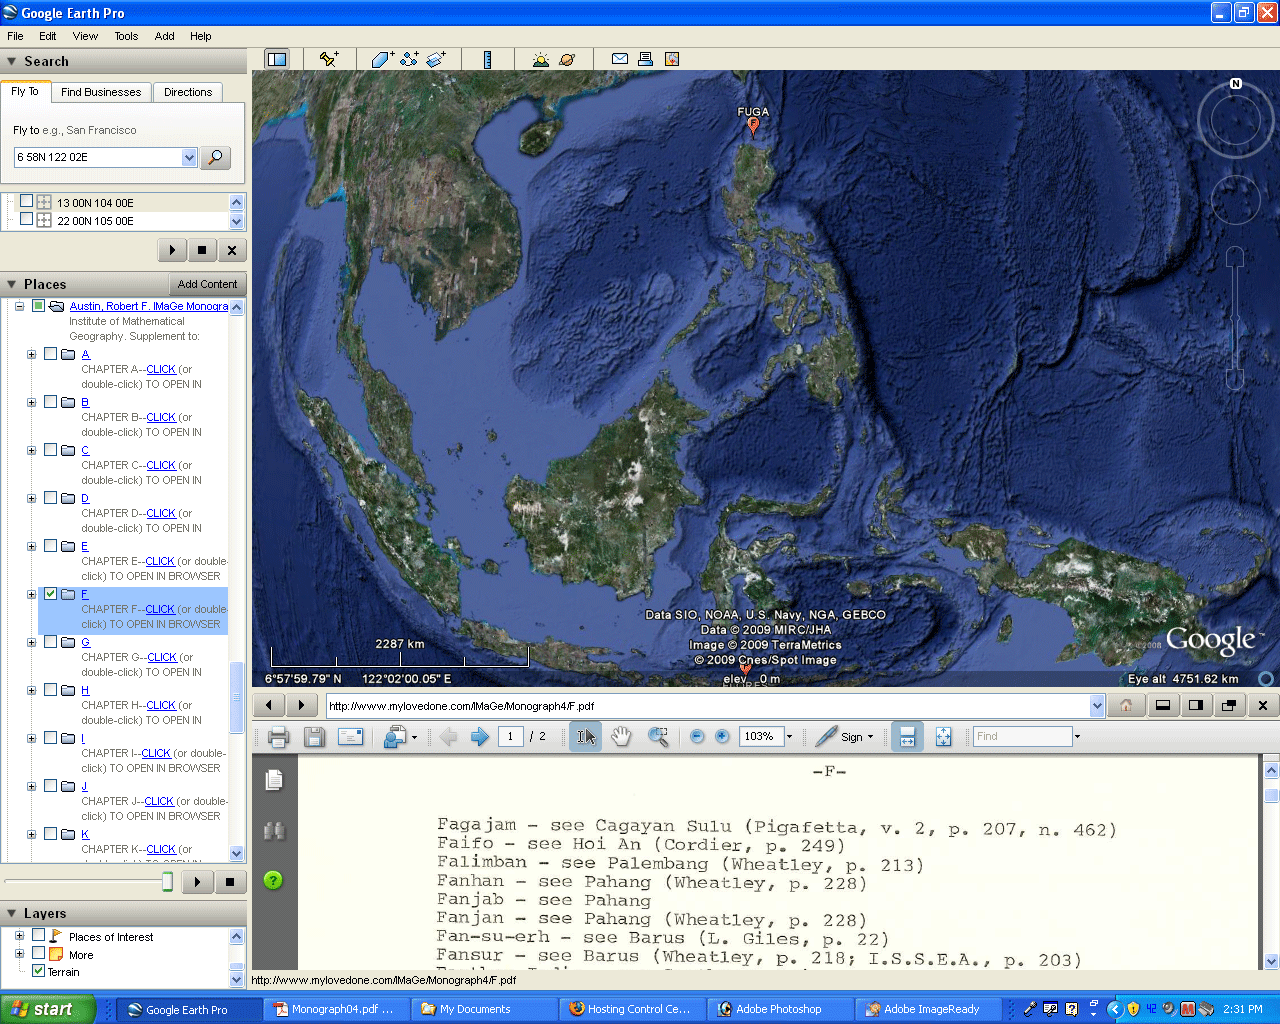
Task: Click the Fly to coordinates input field
Action: 98,157
